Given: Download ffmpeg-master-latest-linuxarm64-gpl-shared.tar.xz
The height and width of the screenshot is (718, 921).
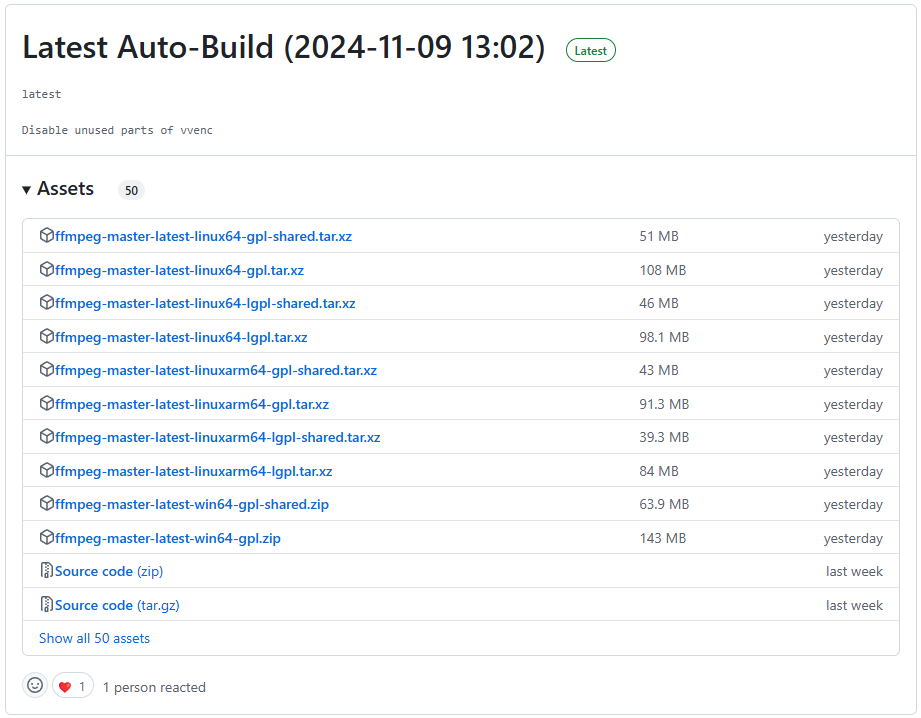Looking at the screenshot, I should pyautogui.click(x=216, y=370).
